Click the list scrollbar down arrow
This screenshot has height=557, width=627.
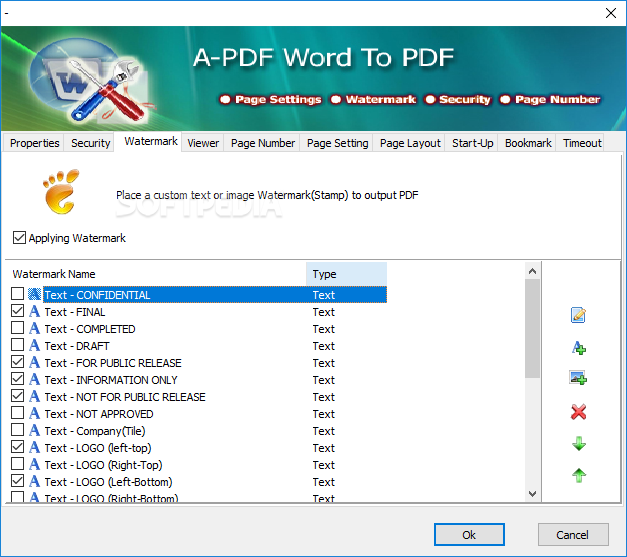(x=532, y=493)
